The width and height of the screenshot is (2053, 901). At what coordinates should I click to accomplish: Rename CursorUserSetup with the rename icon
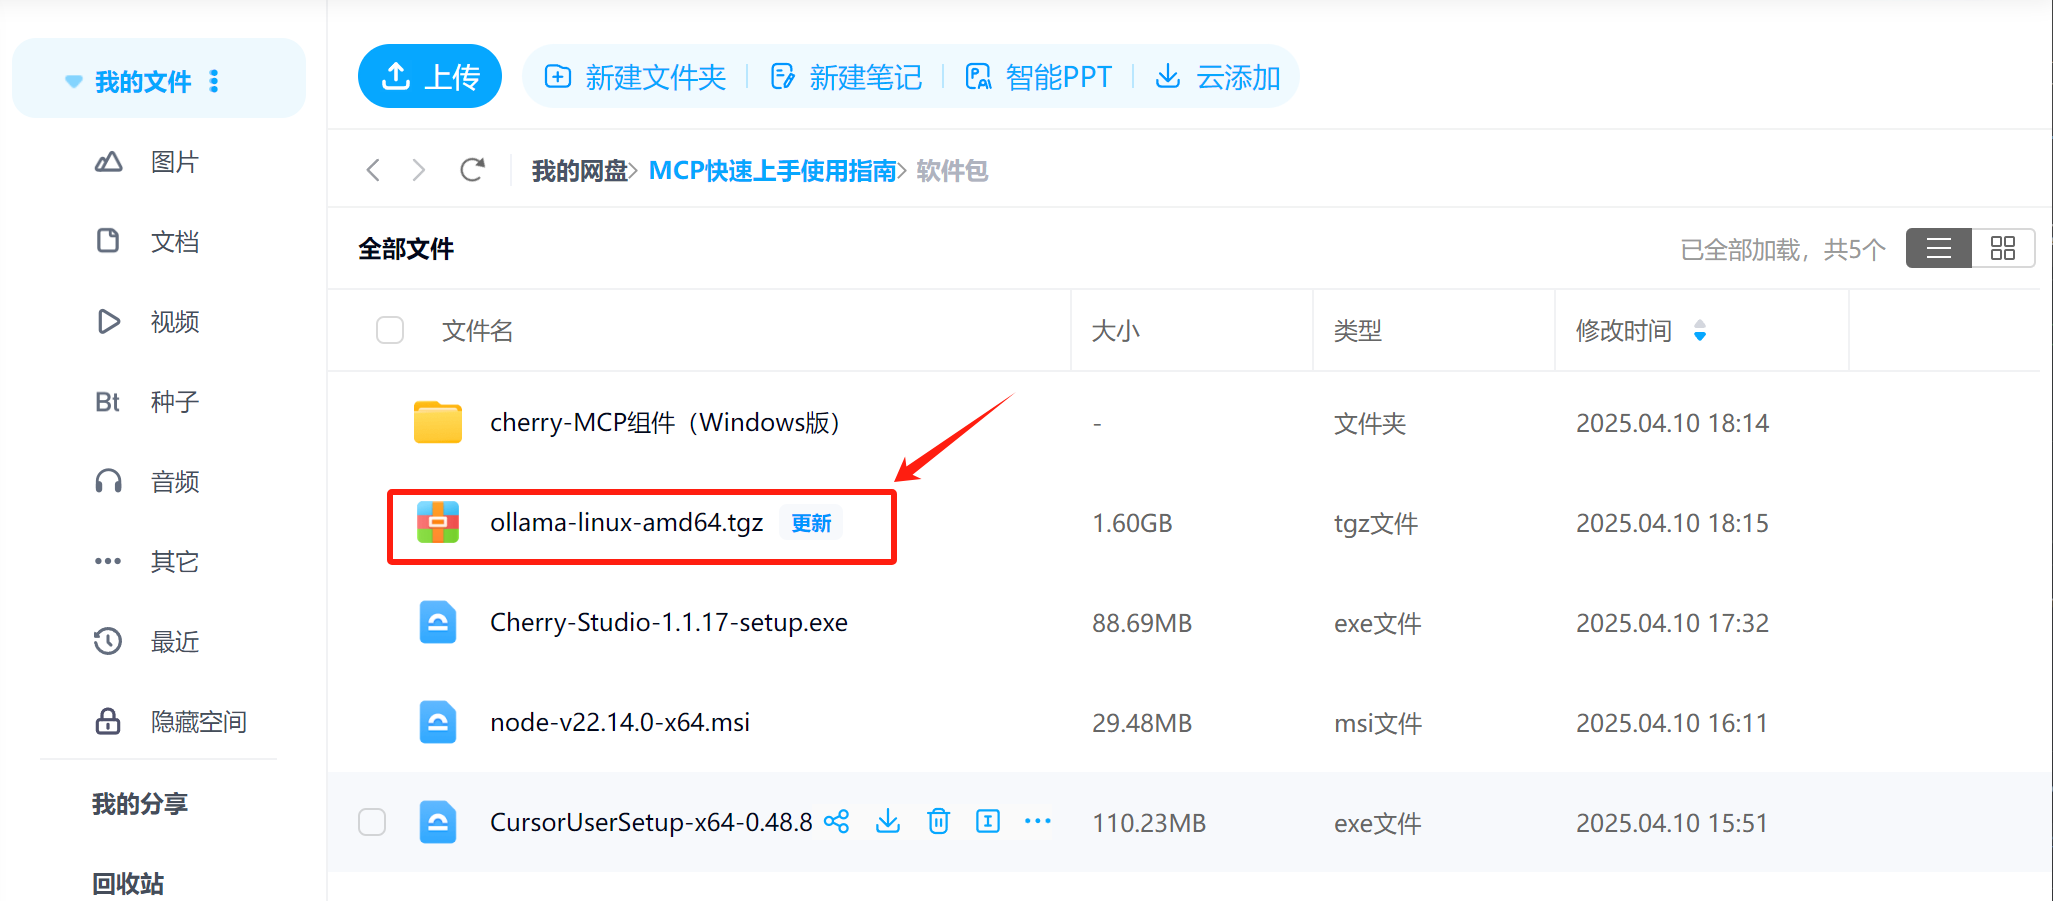(x=988, y=822)
